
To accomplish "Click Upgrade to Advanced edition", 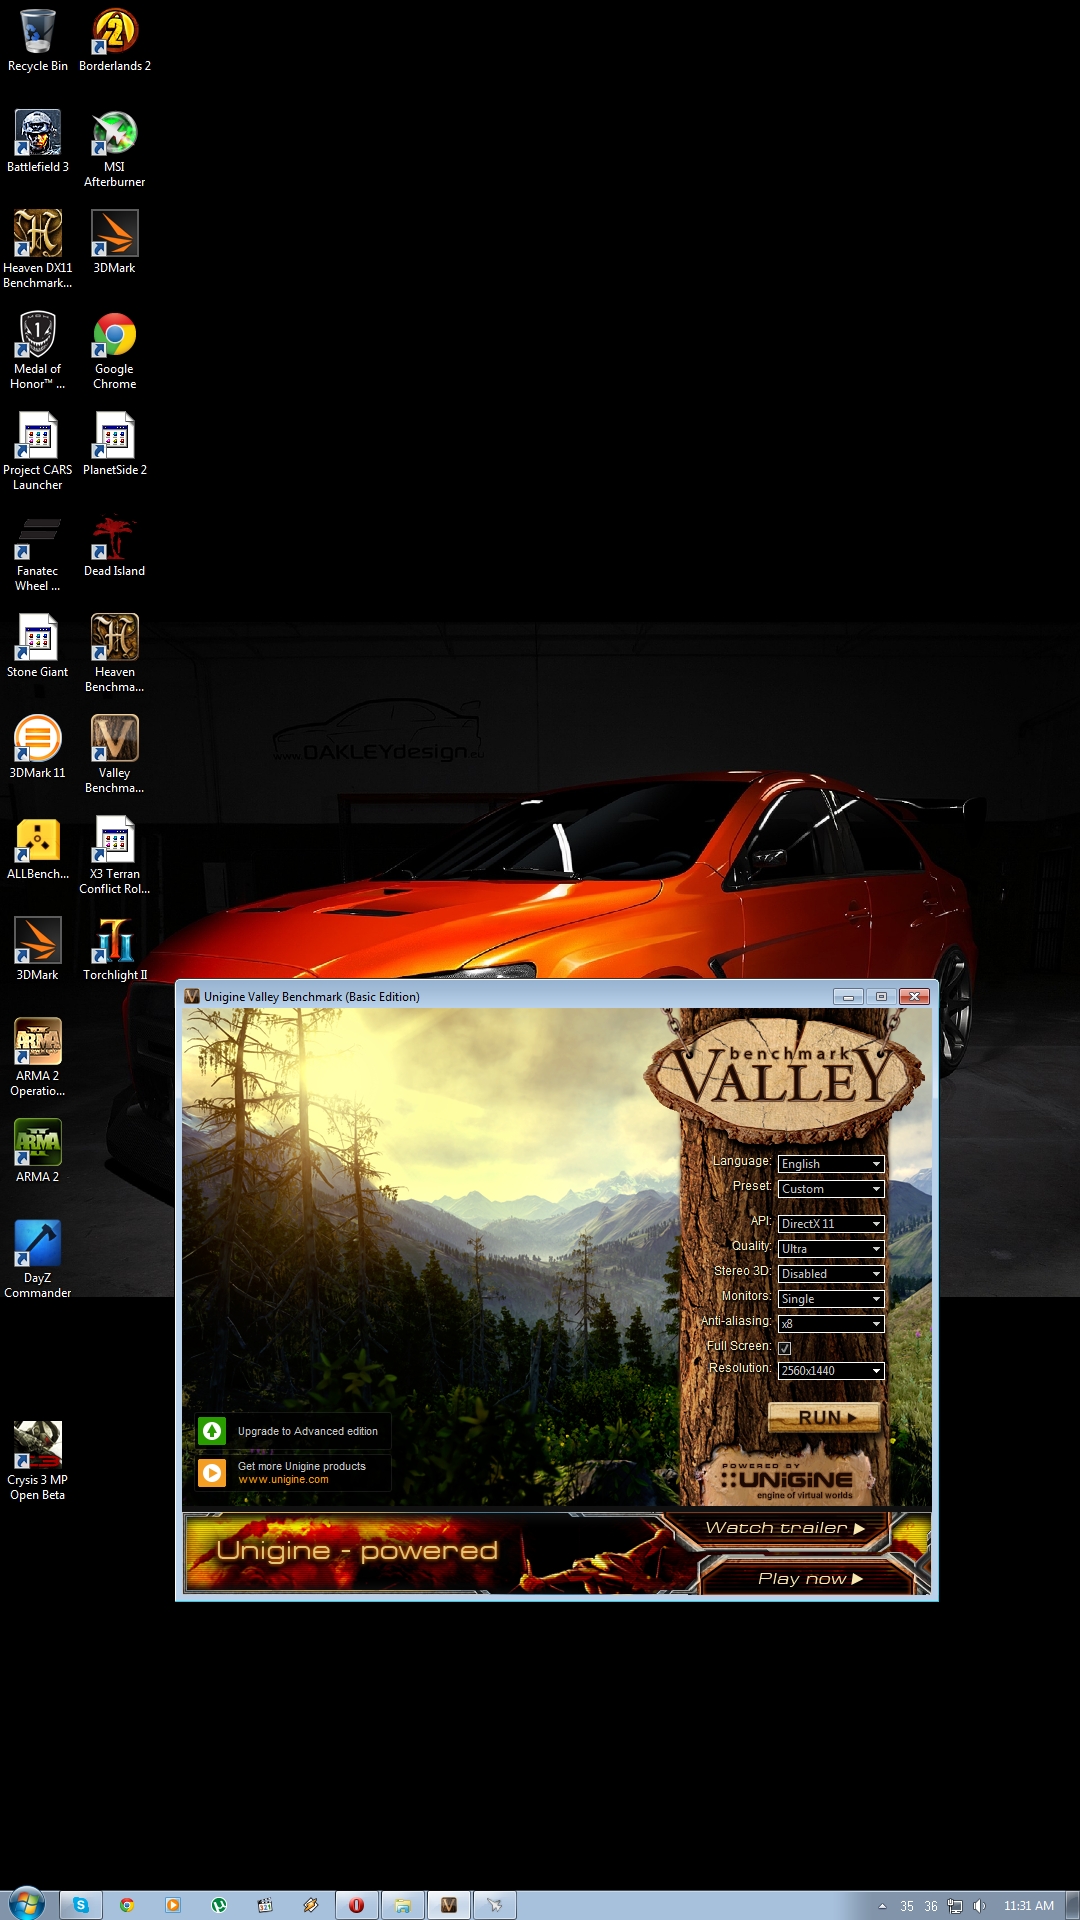I will click(293, 1431).
